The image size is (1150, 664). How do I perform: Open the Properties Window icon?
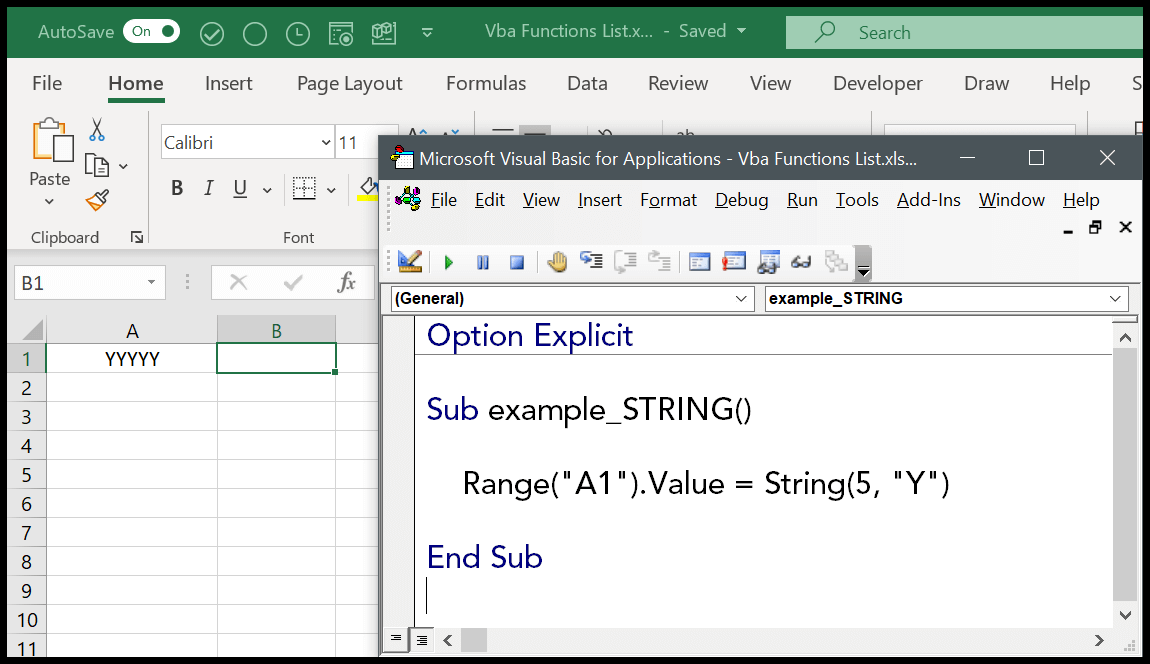(x=734, y=262)
